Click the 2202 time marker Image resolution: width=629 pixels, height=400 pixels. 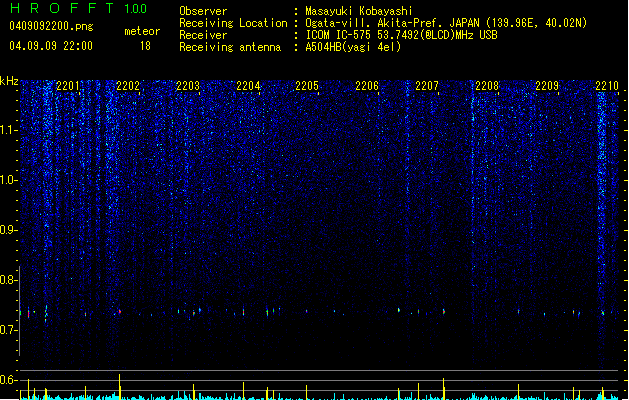point(128,86)
